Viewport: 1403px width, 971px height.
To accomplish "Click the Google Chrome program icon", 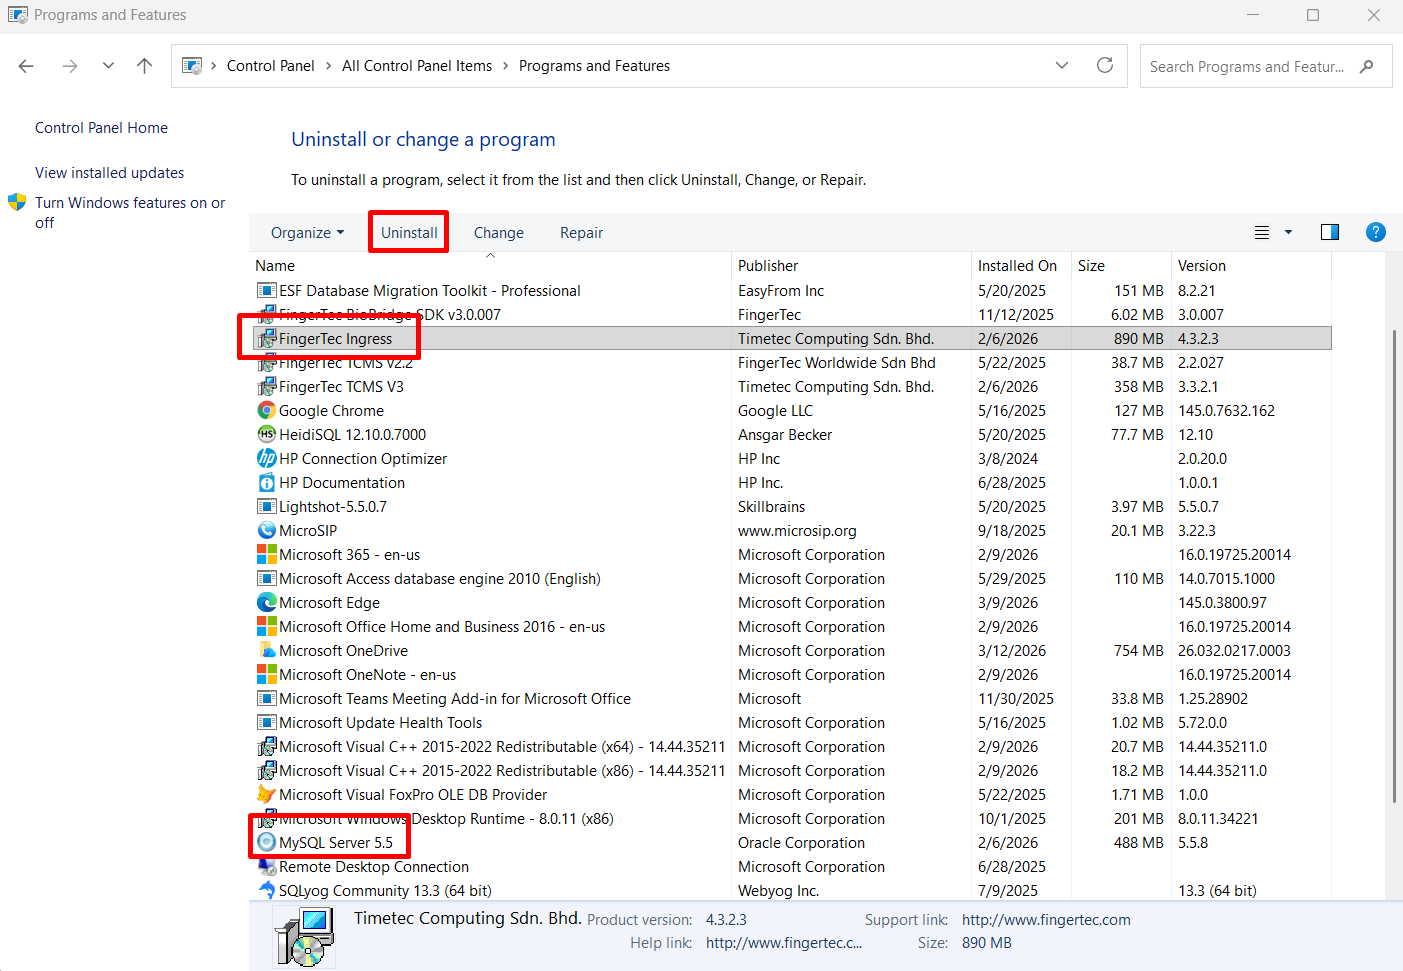I will pyautogui.click(x=266, y=411).
